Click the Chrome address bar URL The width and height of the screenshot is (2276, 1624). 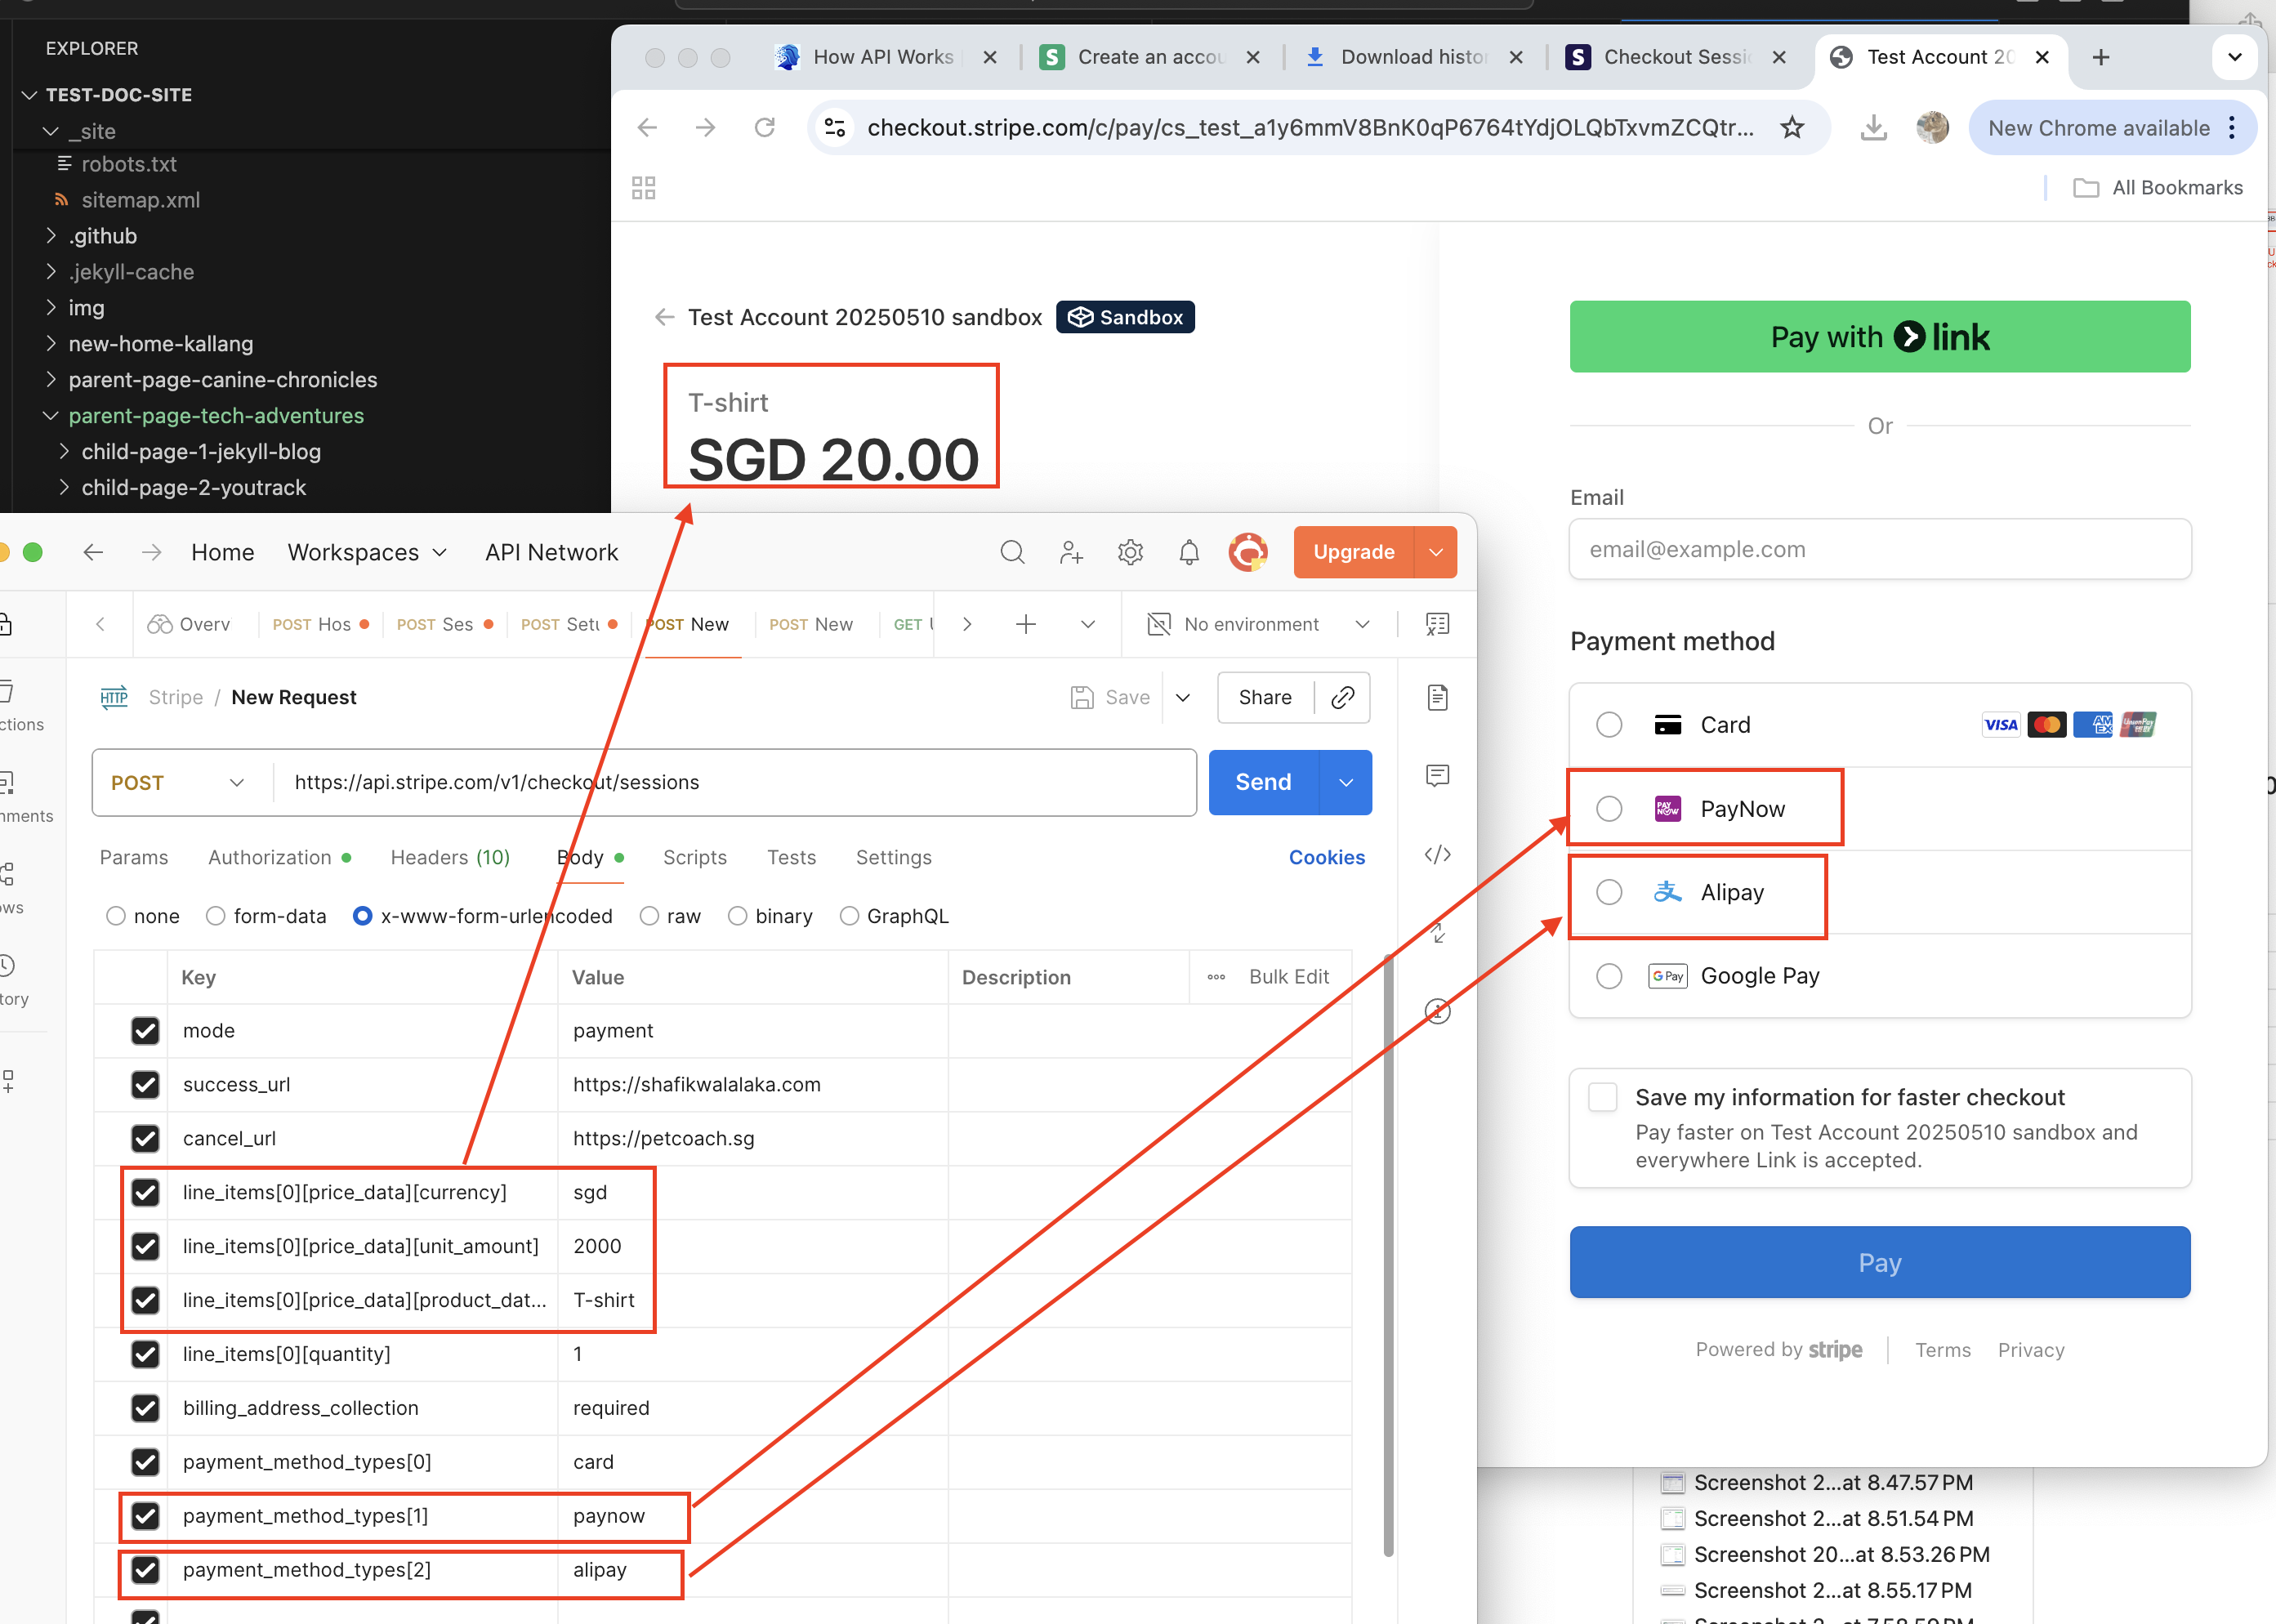[x=1310, y=127]
